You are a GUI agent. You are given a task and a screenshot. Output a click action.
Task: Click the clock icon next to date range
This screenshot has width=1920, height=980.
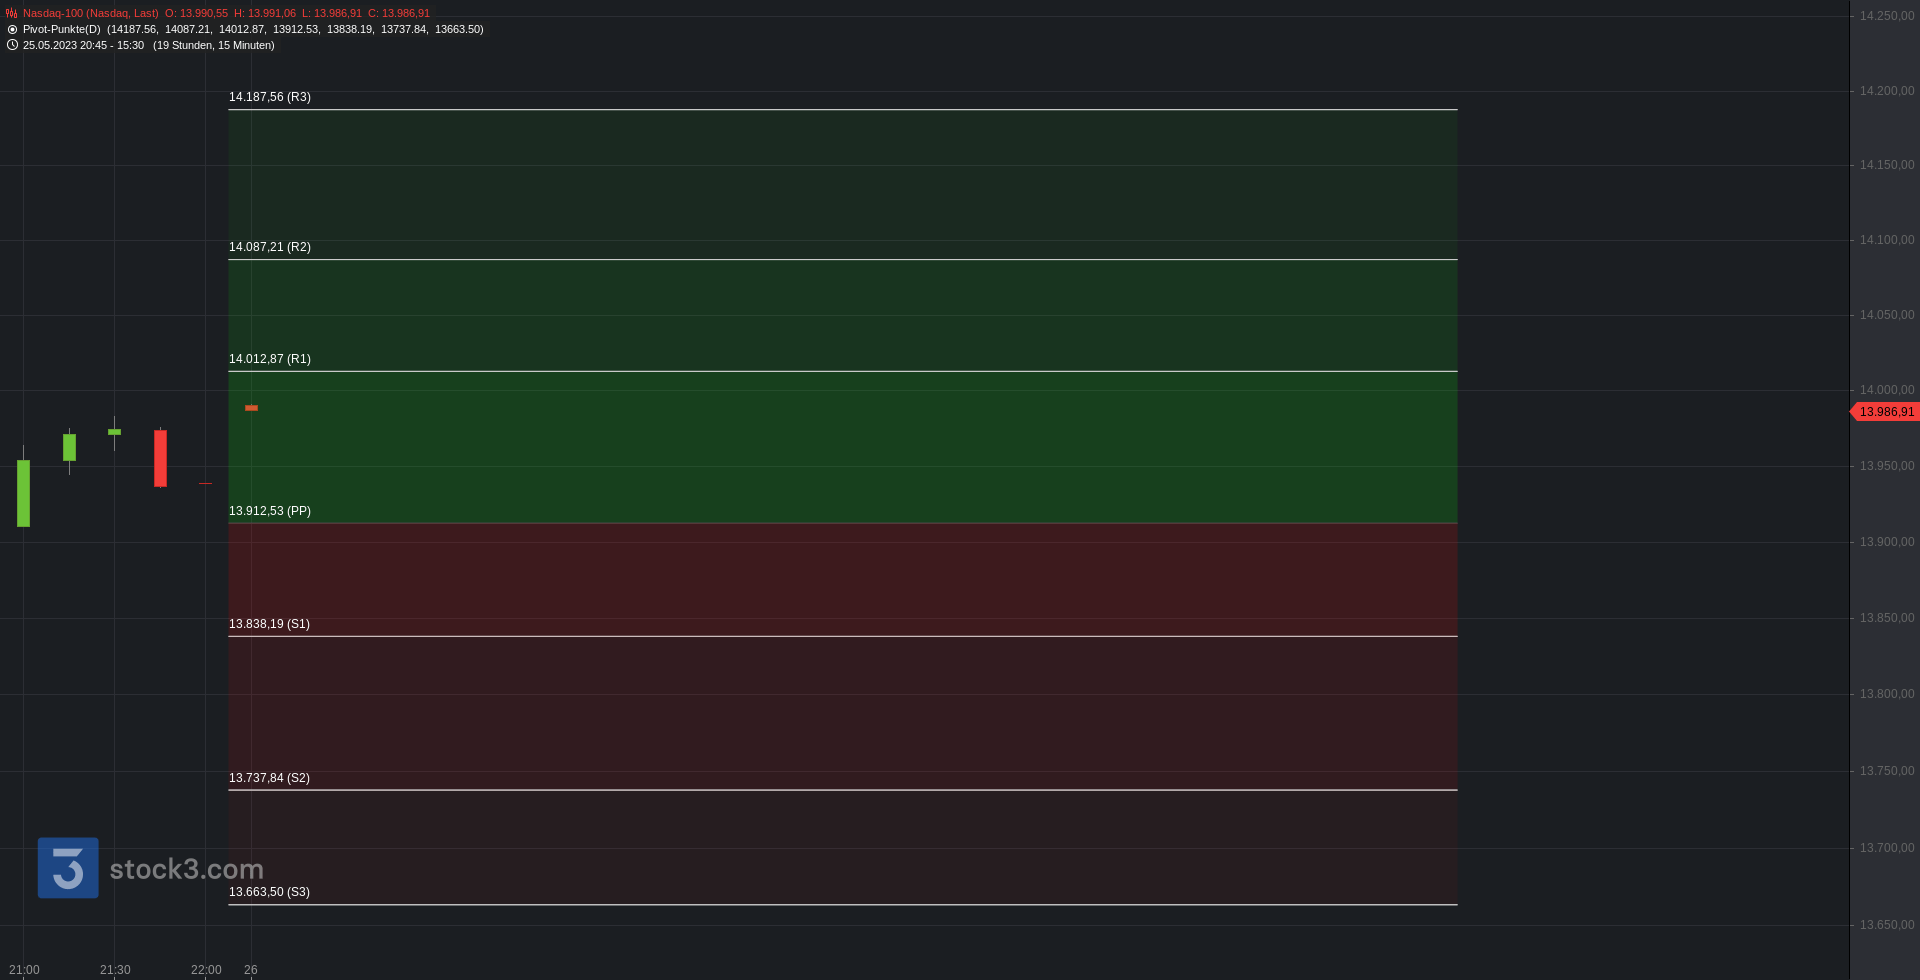12,45
